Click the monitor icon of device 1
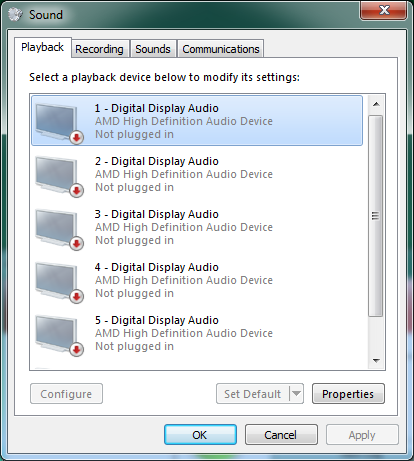The width and height of the screenshot is (414, 461). tap(56, 121)
